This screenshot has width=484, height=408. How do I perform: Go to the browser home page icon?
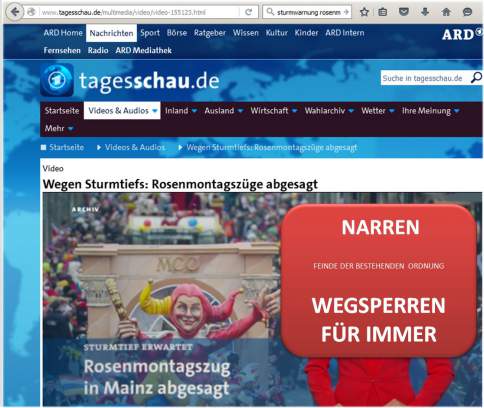tap(446, 12)
